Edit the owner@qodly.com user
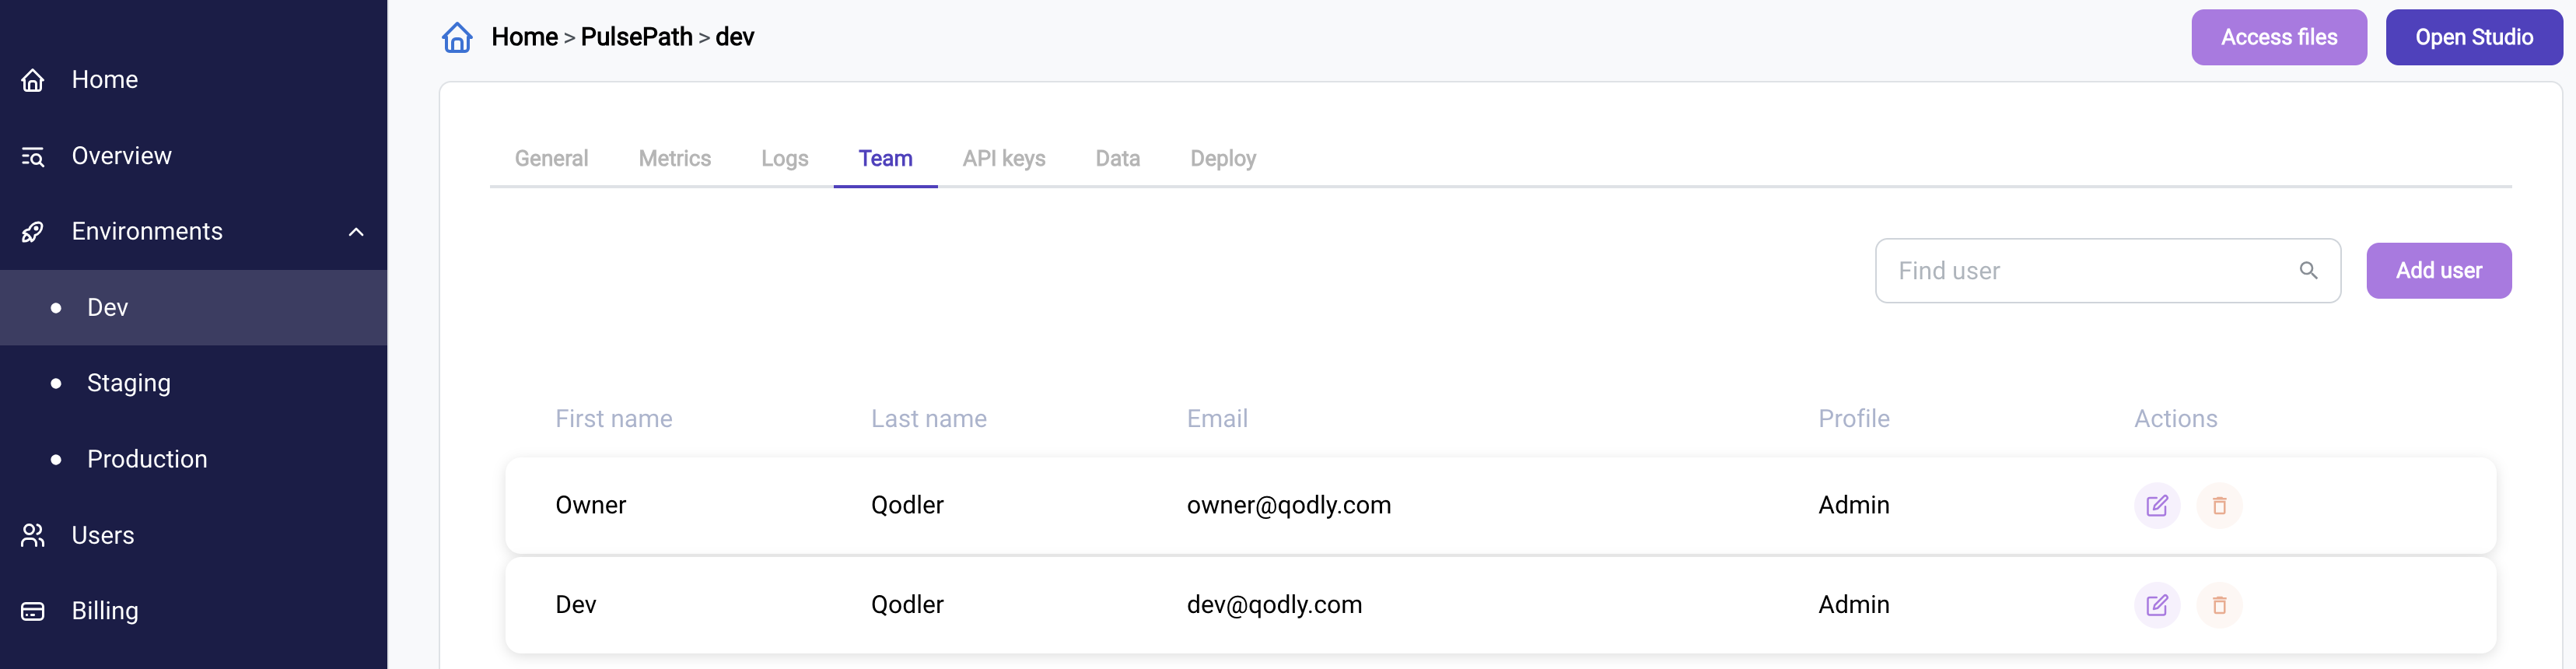 pyautogui.click(x=2157, y=505)
